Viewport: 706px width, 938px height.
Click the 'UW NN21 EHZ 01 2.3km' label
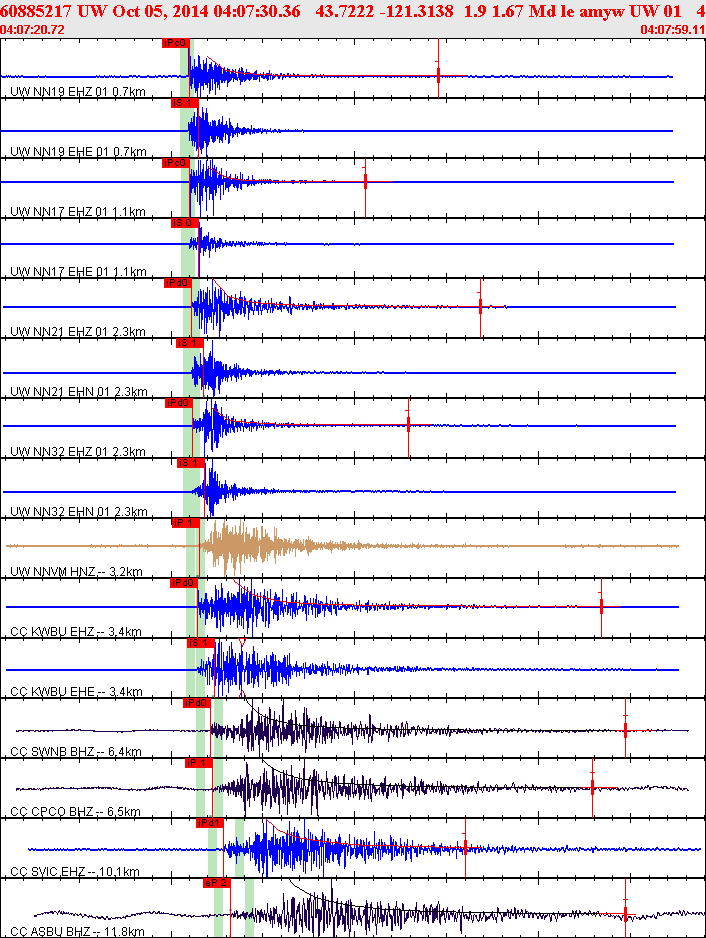78,331
